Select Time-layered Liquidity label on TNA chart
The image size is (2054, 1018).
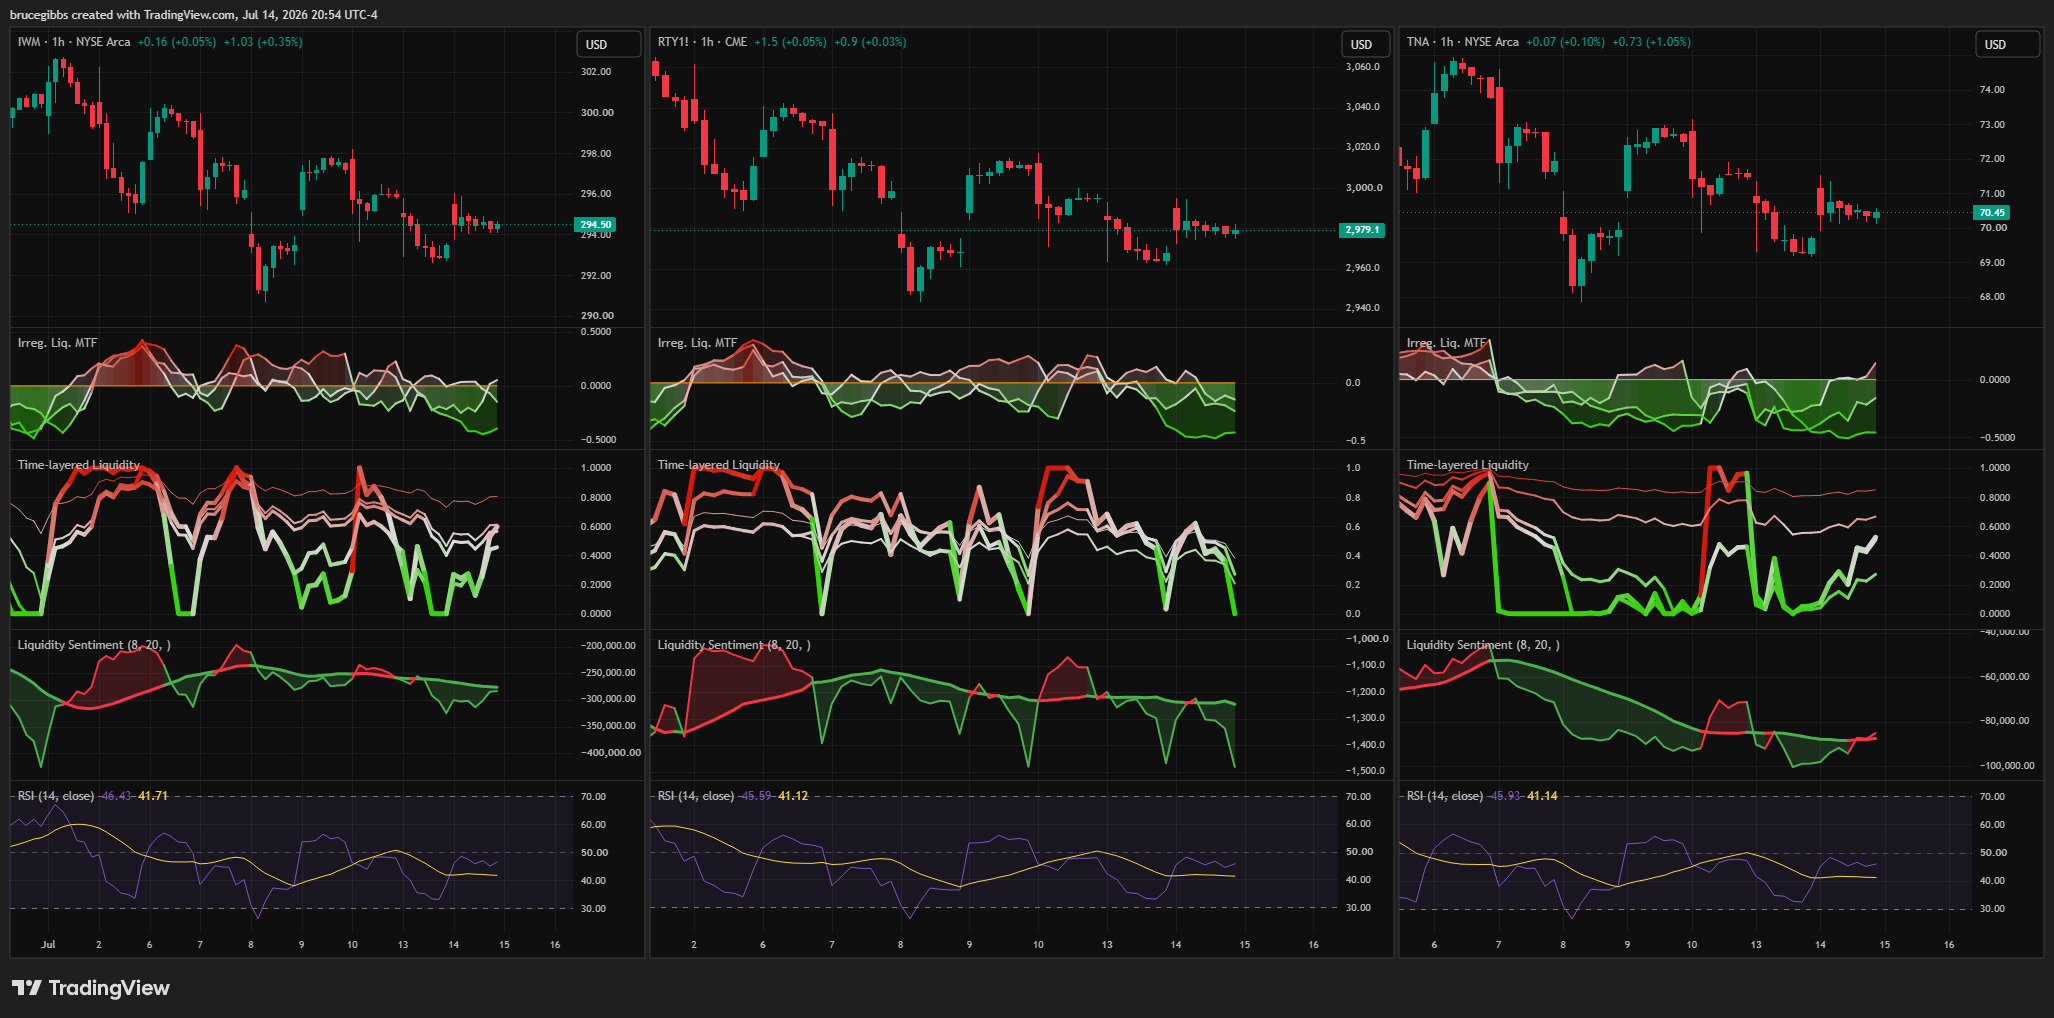1467,465
